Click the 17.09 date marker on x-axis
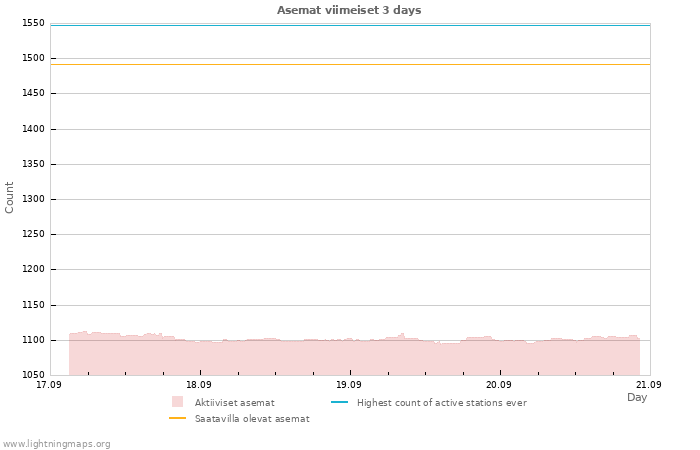 tap(49, 385)
